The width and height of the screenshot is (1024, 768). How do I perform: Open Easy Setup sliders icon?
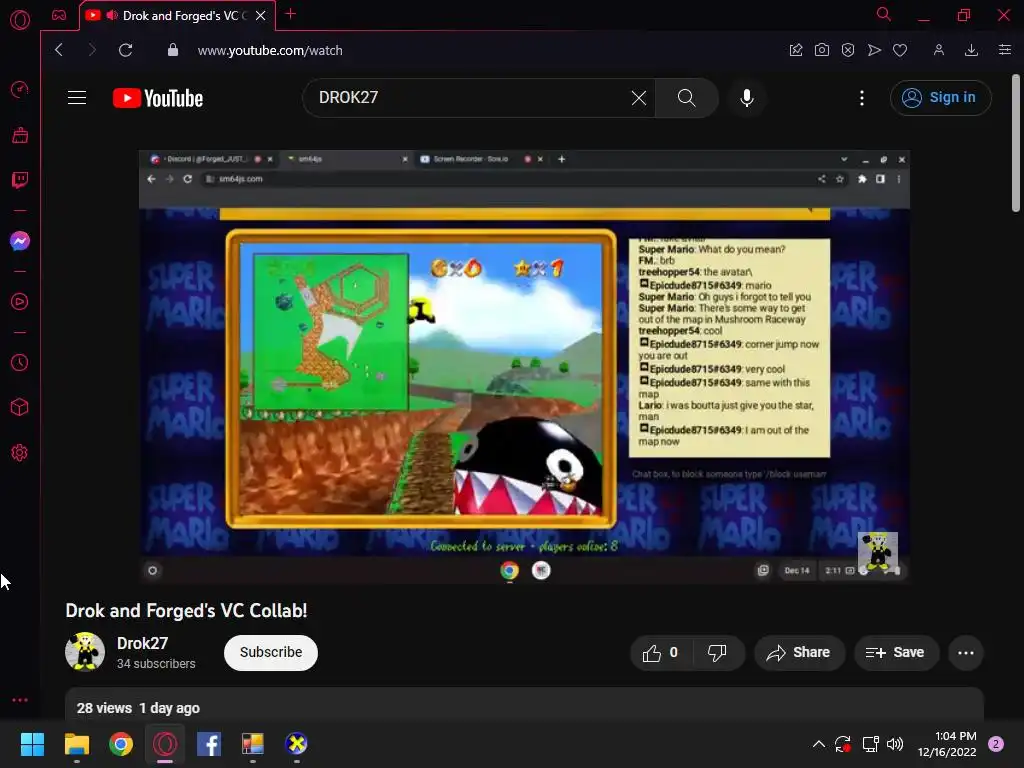tap(1005, 50)
